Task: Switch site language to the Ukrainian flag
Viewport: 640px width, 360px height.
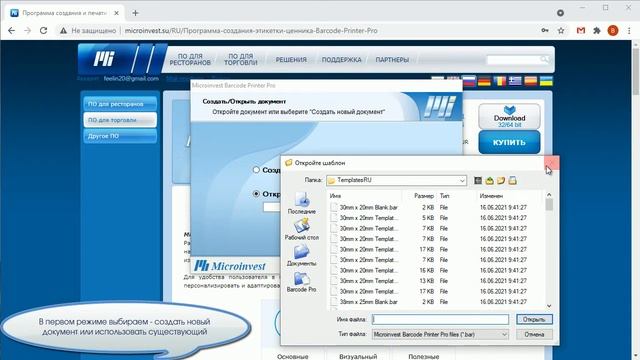Action: click(x=546, y=81)
